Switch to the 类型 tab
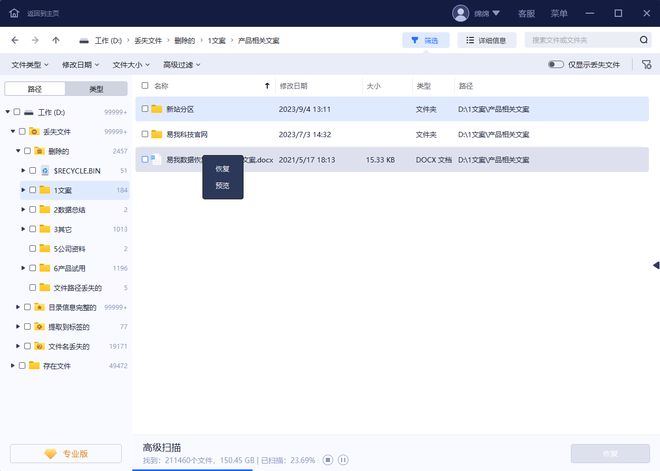This screenshot has height=471, width=660. 96,89
